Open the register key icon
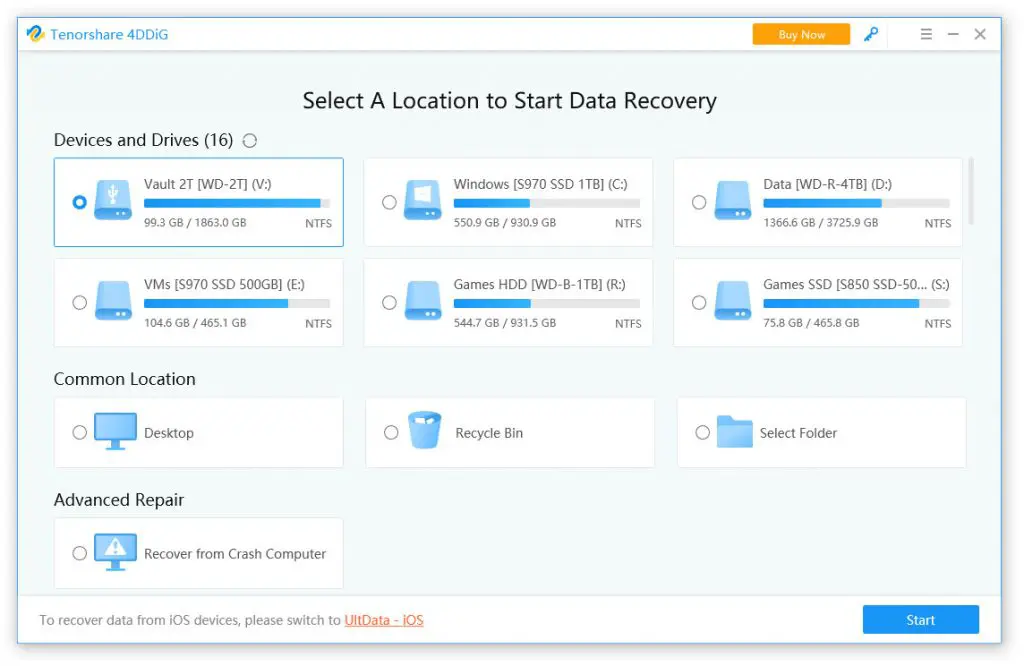 [x=871, y=34]
